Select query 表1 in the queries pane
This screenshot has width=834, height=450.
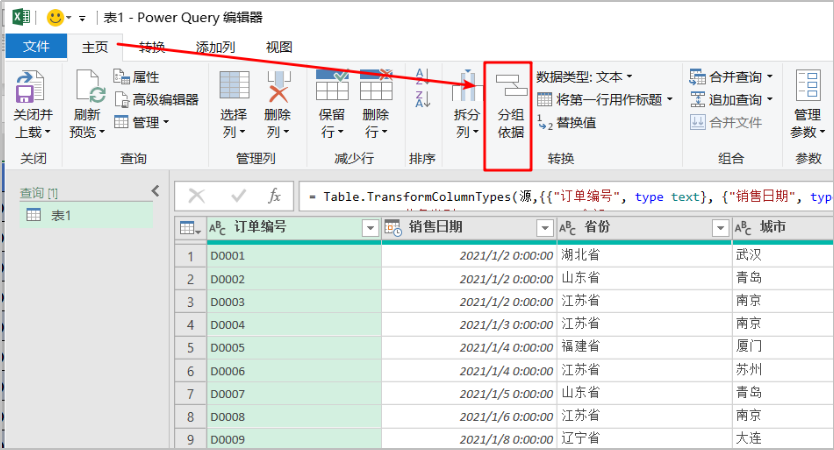(x=62, y=215)
